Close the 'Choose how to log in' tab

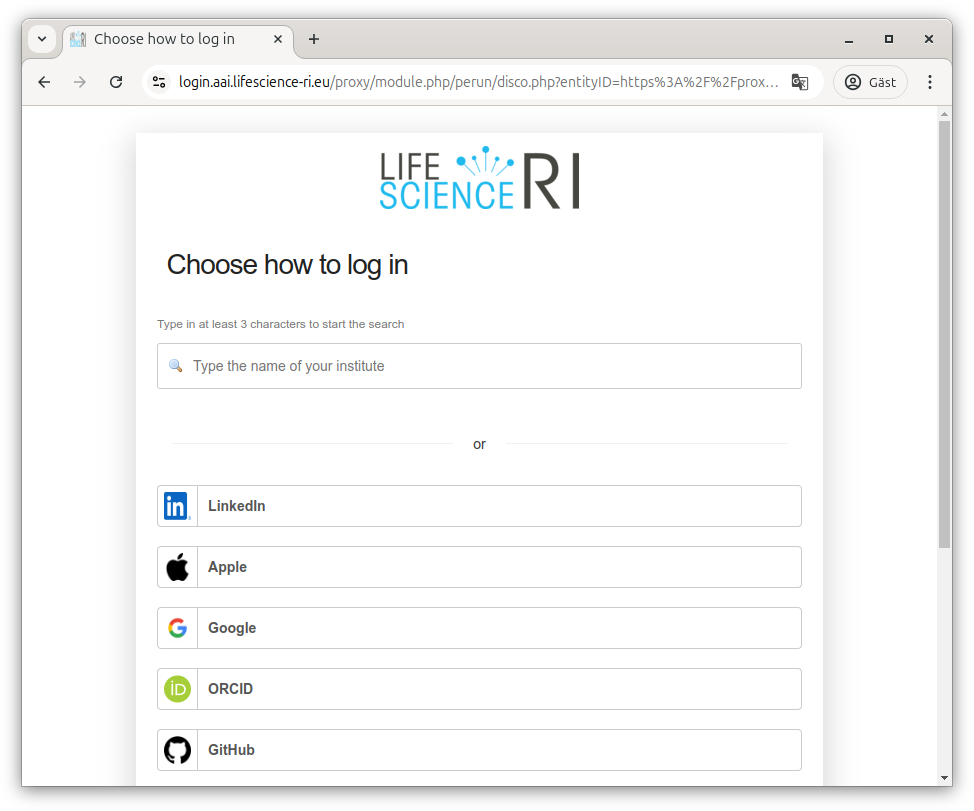(x=278, y=39)
